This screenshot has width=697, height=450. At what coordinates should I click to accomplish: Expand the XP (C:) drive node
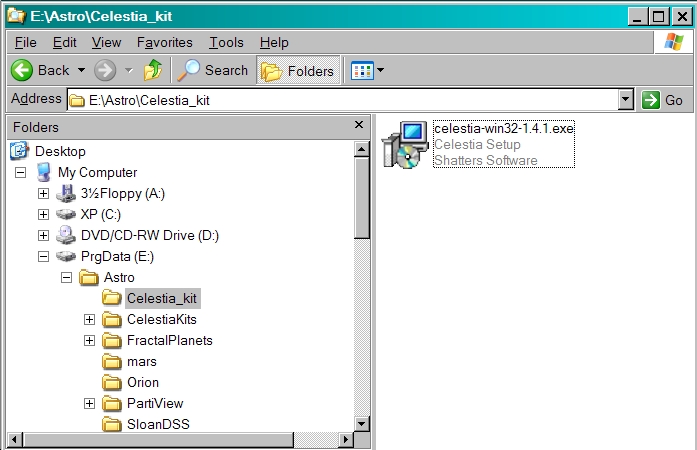point(44,214)
